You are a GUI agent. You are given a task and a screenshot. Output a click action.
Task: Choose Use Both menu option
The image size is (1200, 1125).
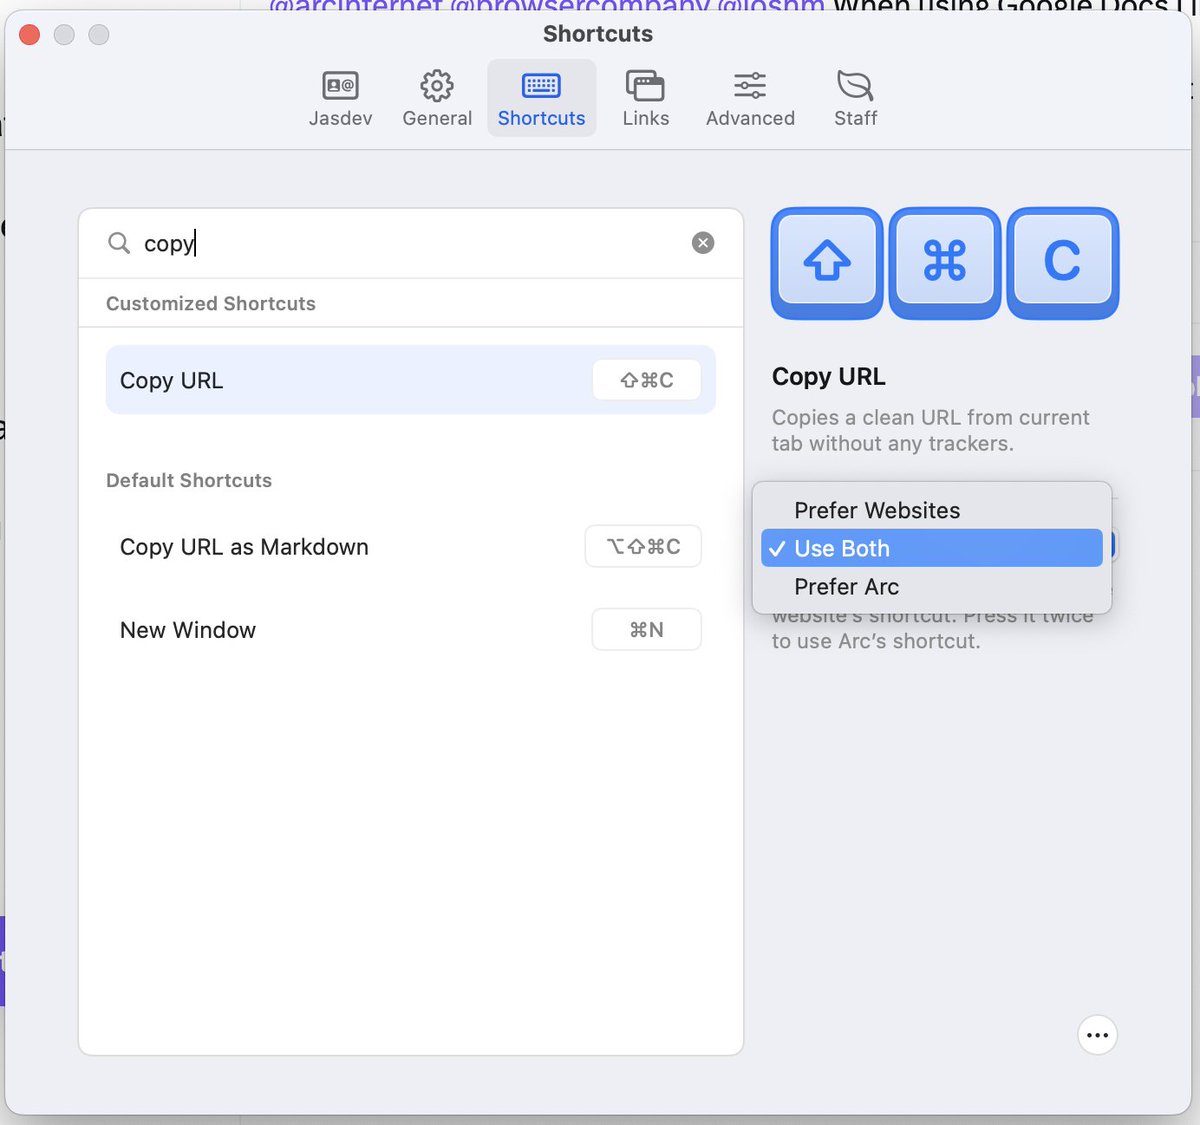pyautogui.click(x=932, y=548)
